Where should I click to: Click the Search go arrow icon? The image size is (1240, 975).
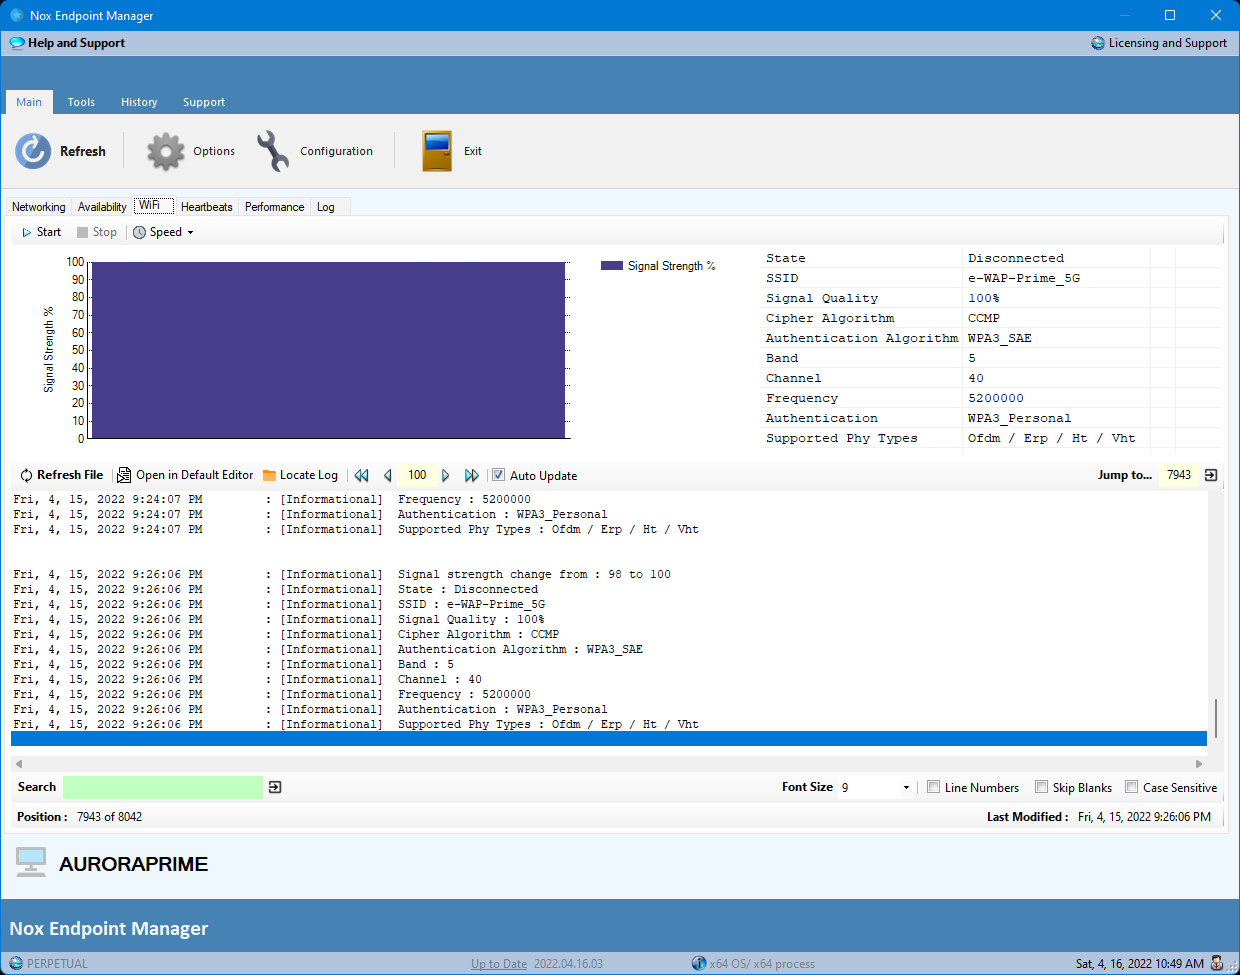(x=275, y=787)
